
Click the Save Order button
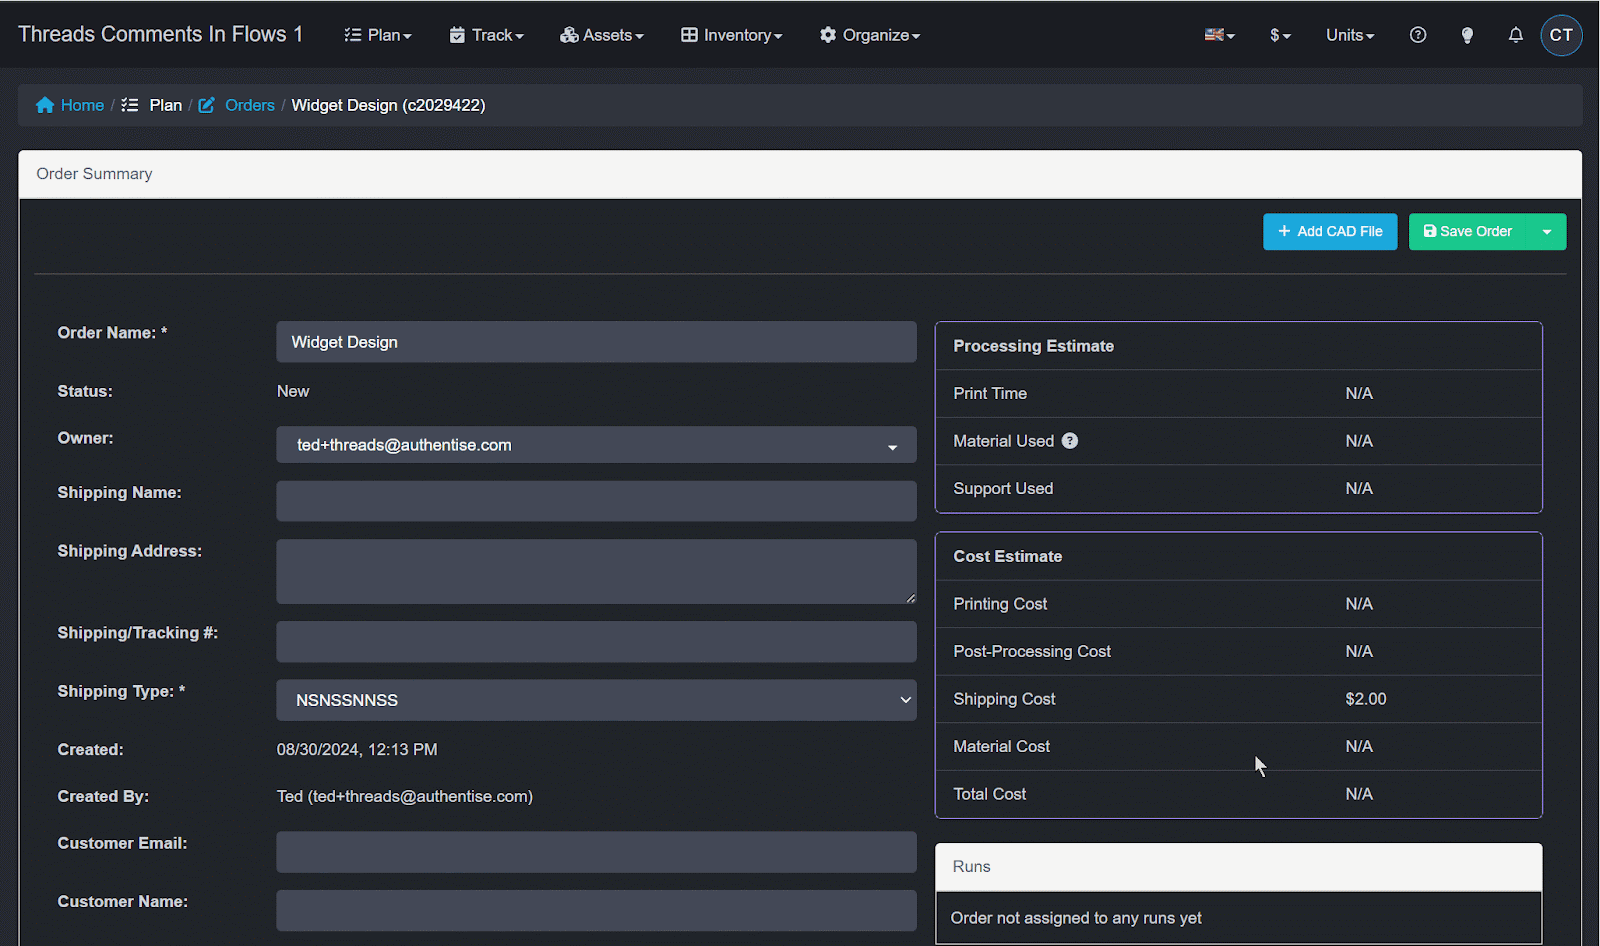1468,232
